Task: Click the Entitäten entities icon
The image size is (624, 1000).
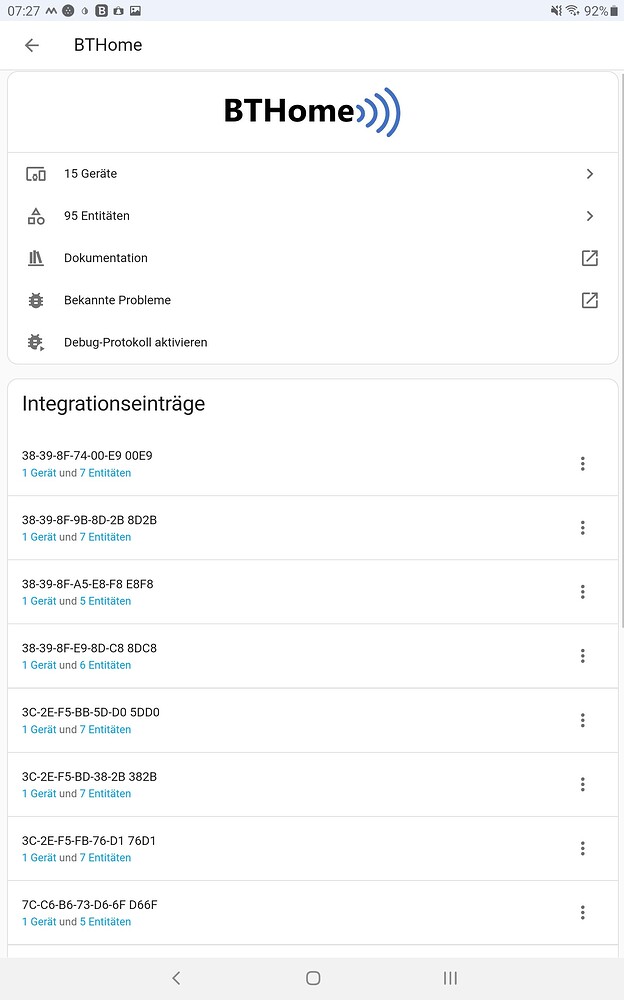Action: click(x=35, y=215)
